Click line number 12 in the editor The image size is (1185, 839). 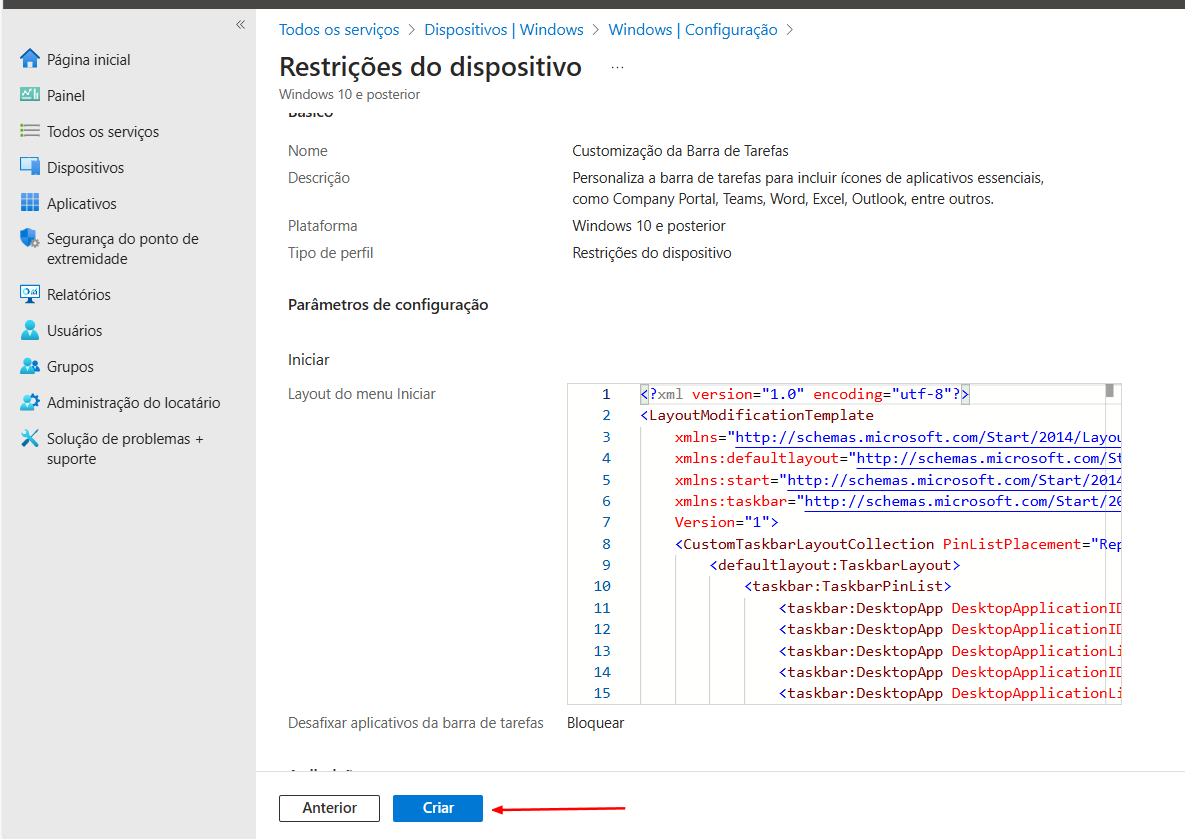[602, 629]
